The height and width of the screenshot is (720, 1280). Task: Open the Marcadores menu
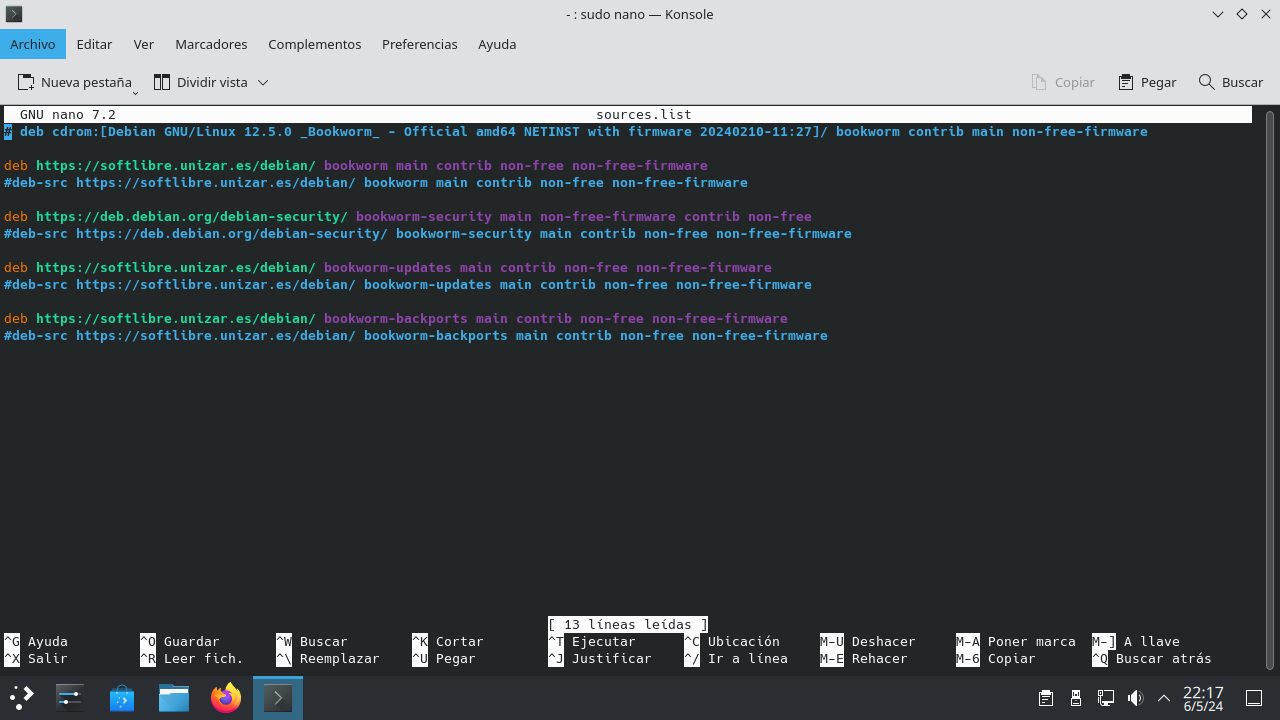tap(211, 44)
